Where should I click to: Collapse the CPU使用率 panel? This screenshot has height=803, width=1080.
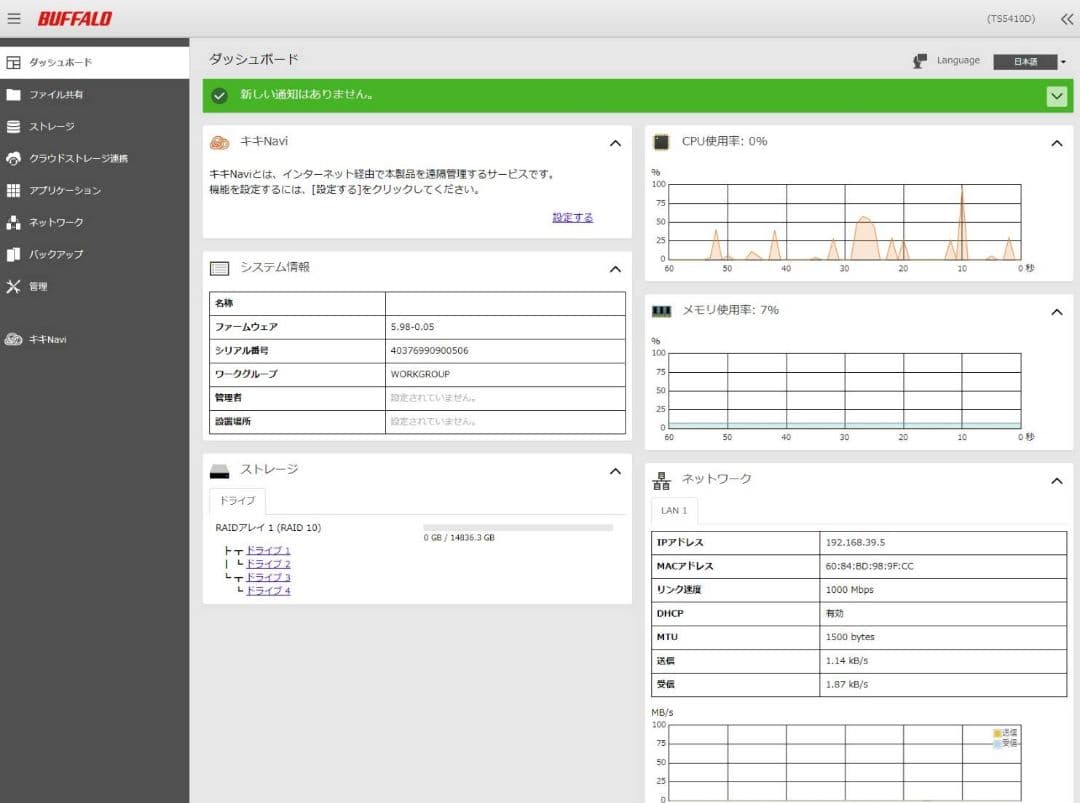pos(1057,142)
